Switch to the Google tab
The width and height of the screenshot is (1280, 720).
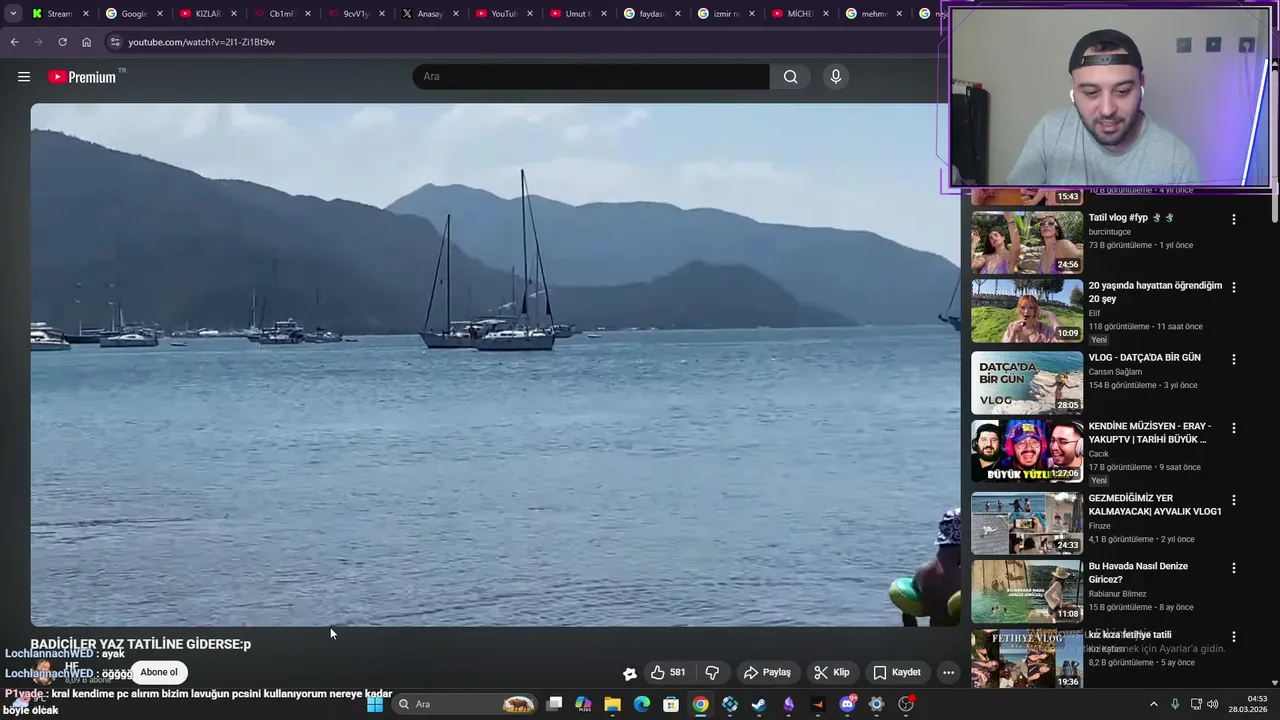tap(133, 14)
